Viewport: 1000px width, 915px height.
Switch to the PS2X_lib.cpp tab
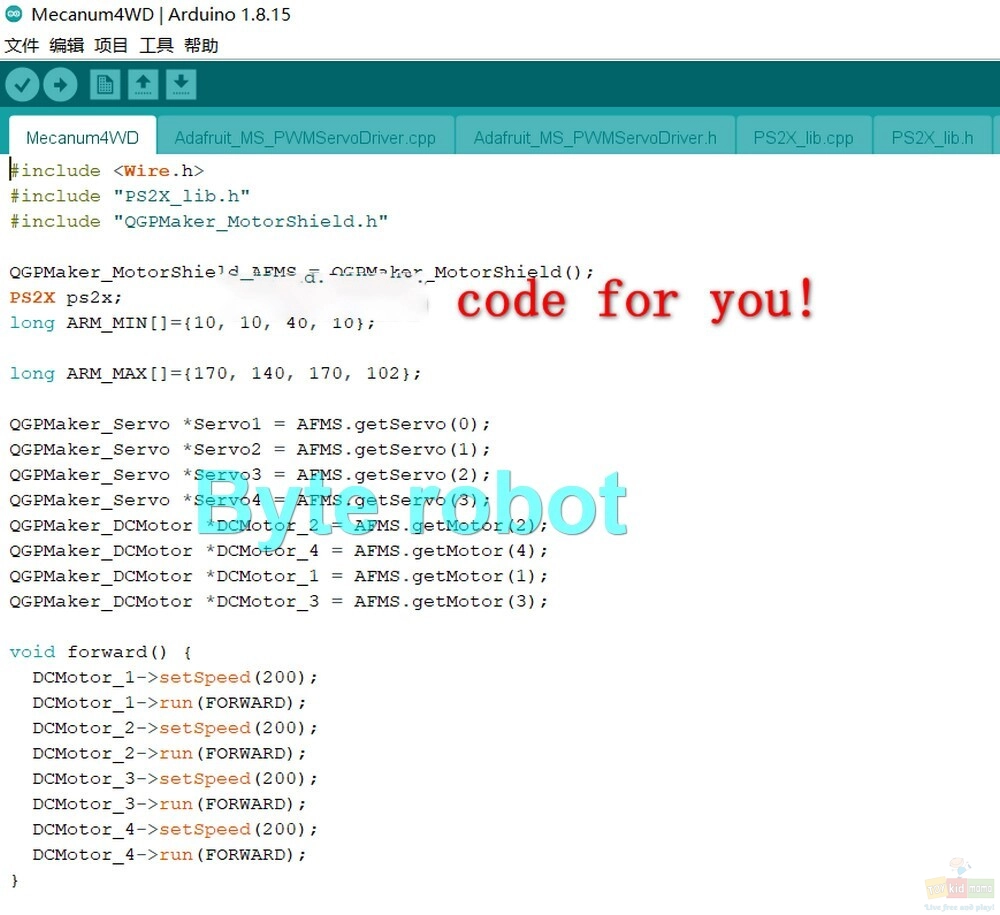coord(804,136)
